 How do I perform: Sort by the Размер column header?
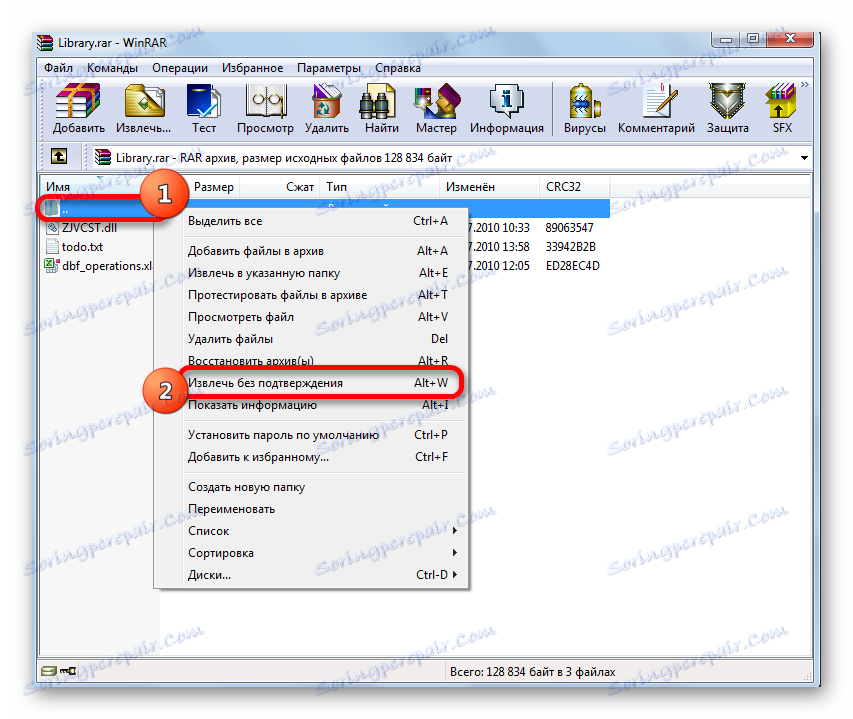click(x=214, y=187)
